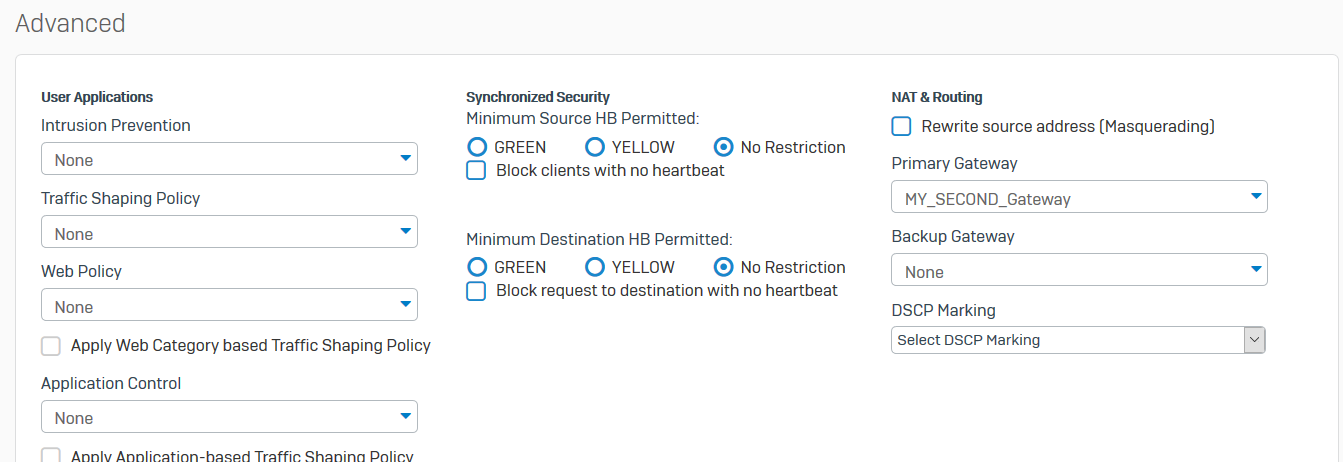Check Block request to destination with no heartbeat
The height and width of the screenshot is (462, 1343).
pyautogui.click(x=477, y=291)
